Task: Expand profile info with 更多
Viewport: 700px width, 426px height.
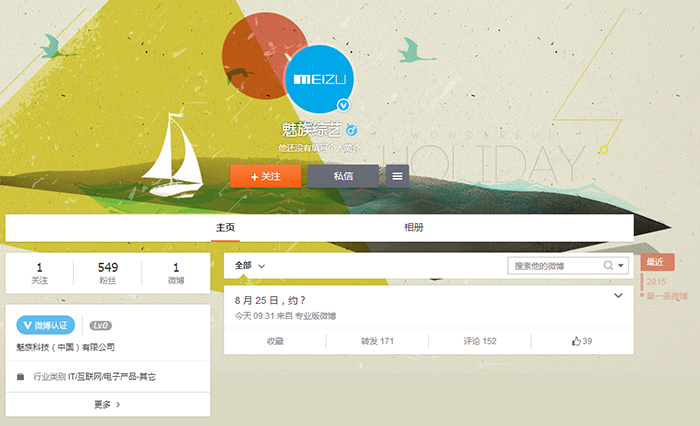Action: coord(108,405)
